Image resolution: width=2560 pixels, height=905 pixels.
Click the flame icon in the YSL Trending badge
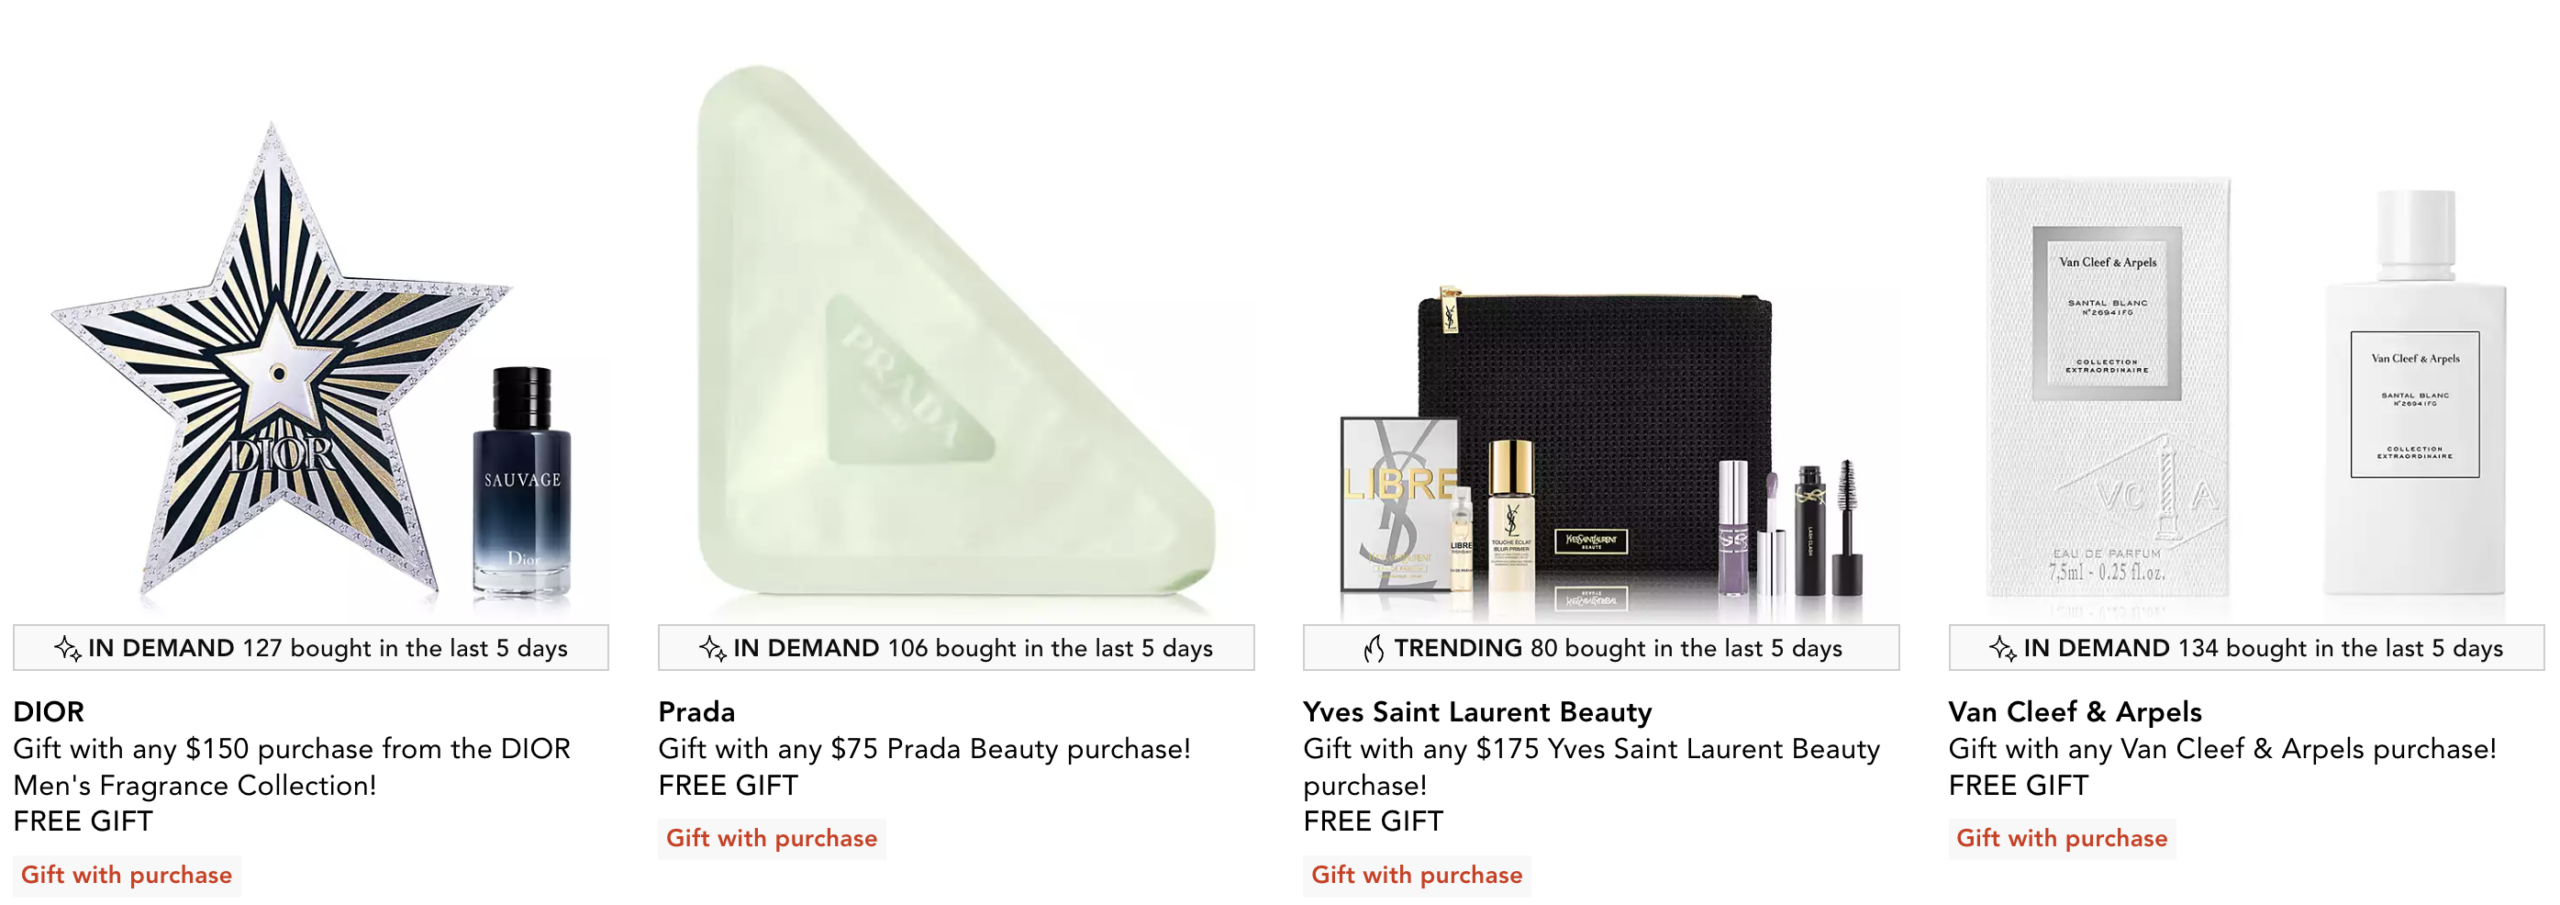point(1373,648)
